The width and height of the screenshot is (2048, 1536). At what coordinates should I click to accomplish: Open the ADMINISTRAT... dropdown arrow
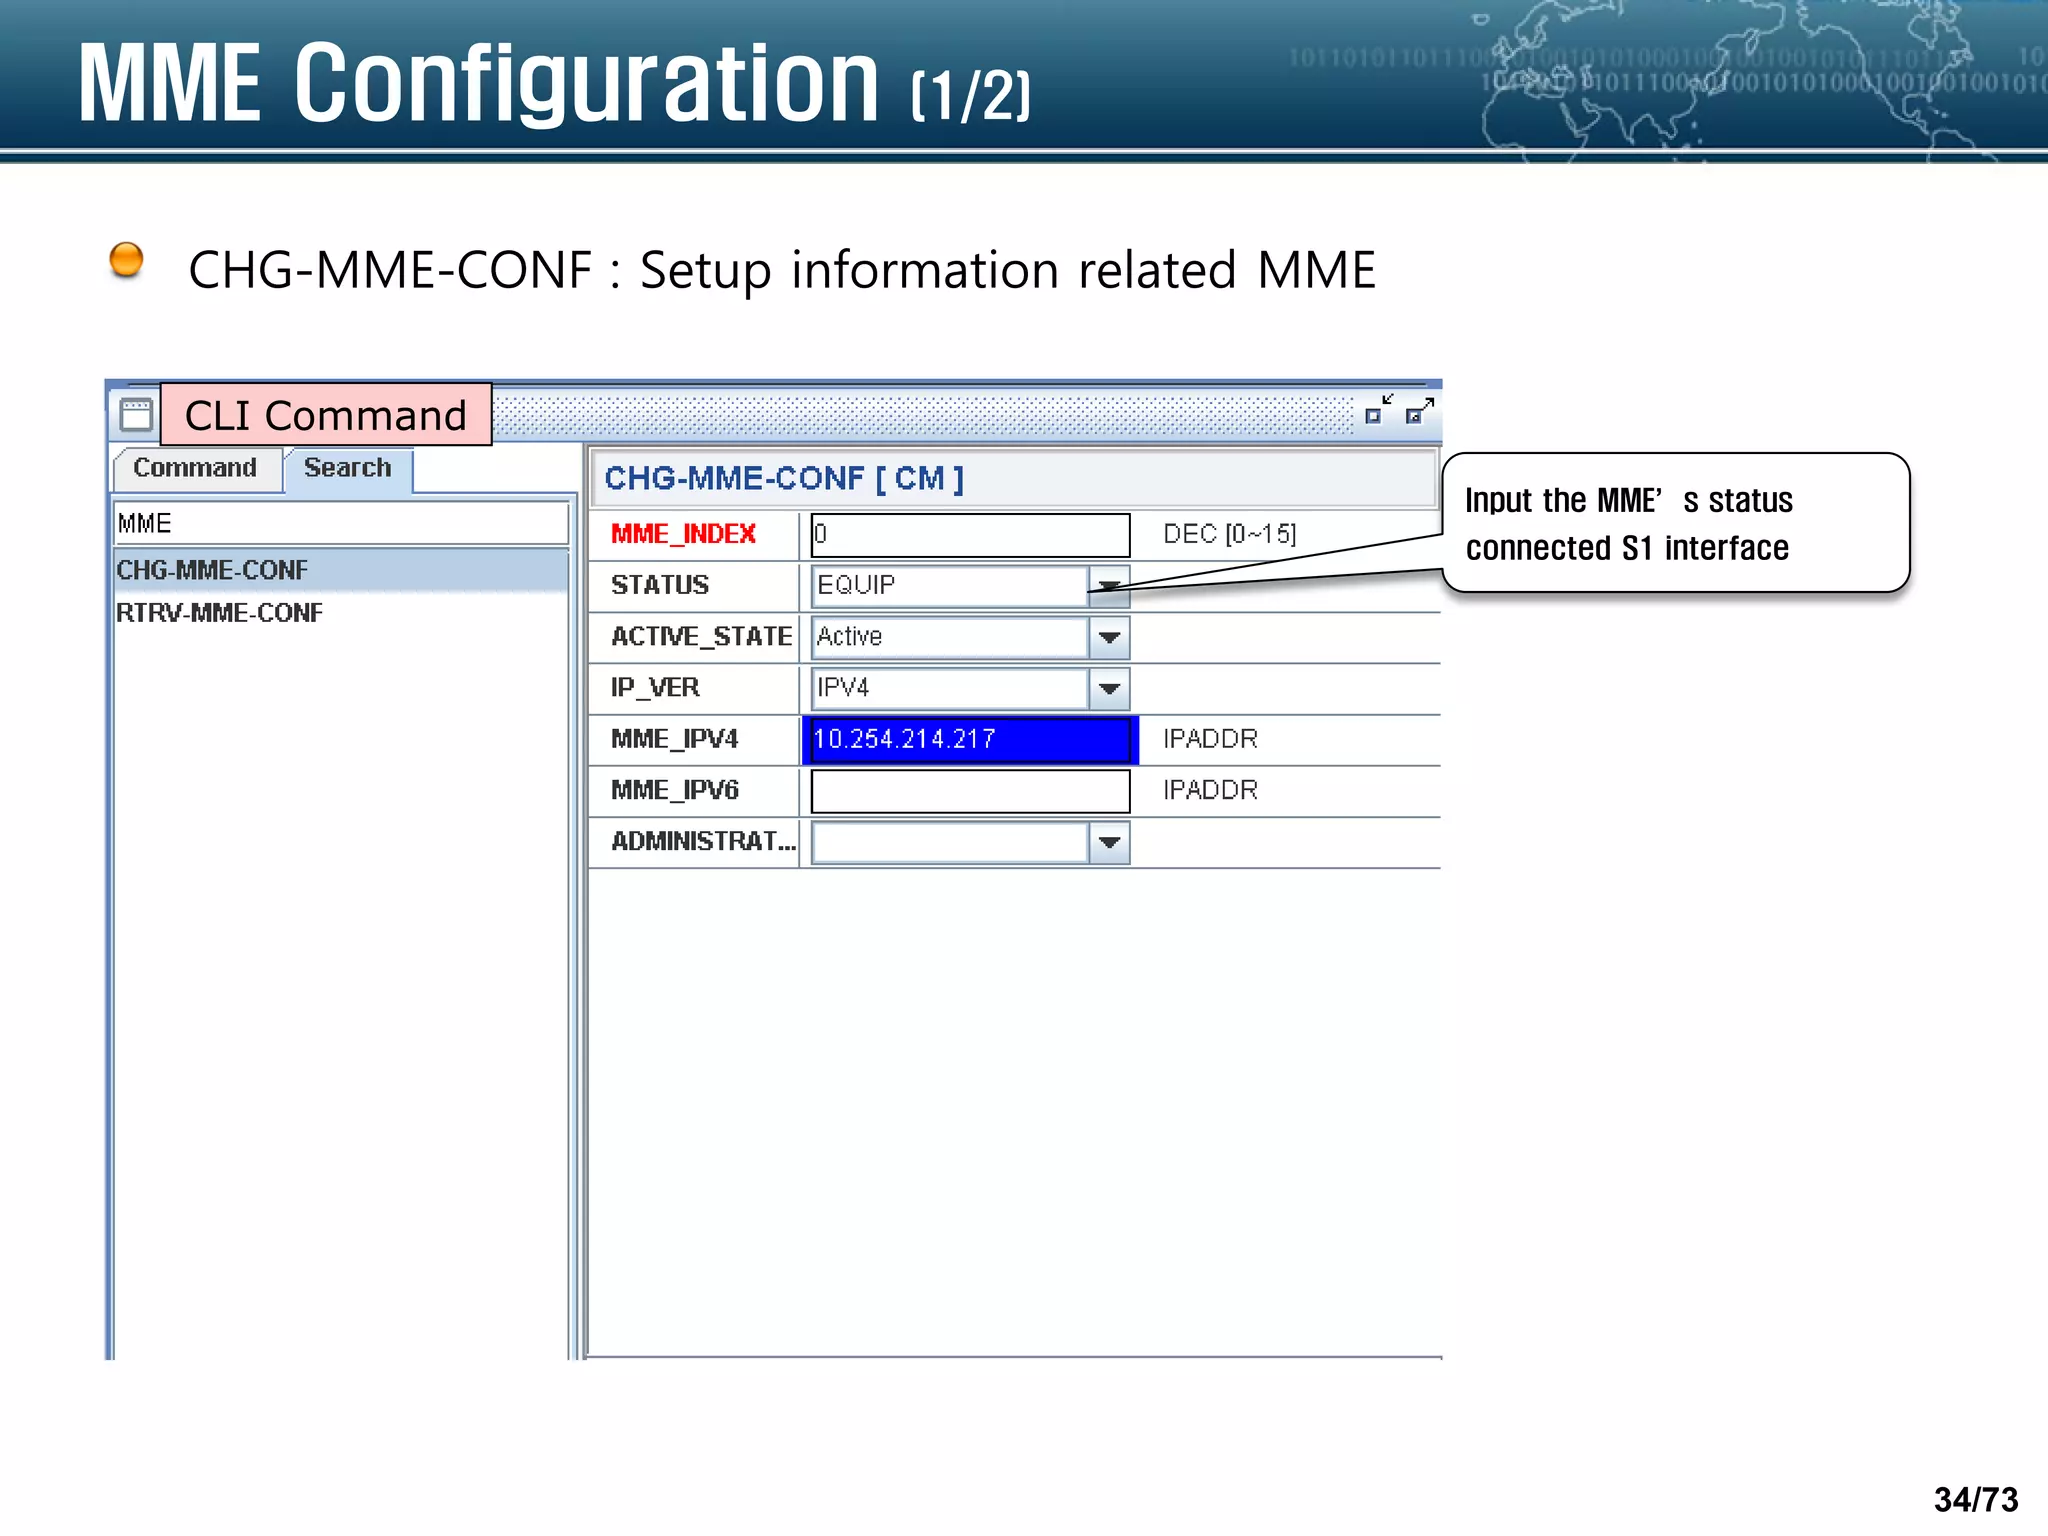[x=1109, y=842]
